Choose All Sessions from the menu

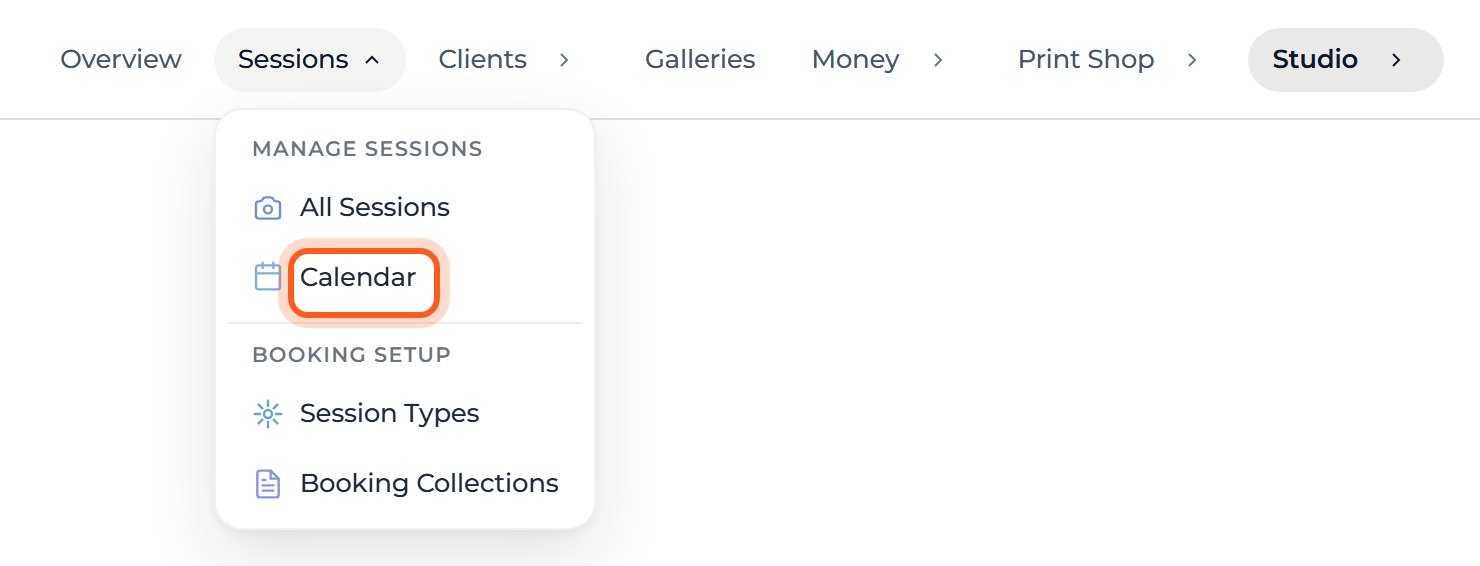point(375,208)
